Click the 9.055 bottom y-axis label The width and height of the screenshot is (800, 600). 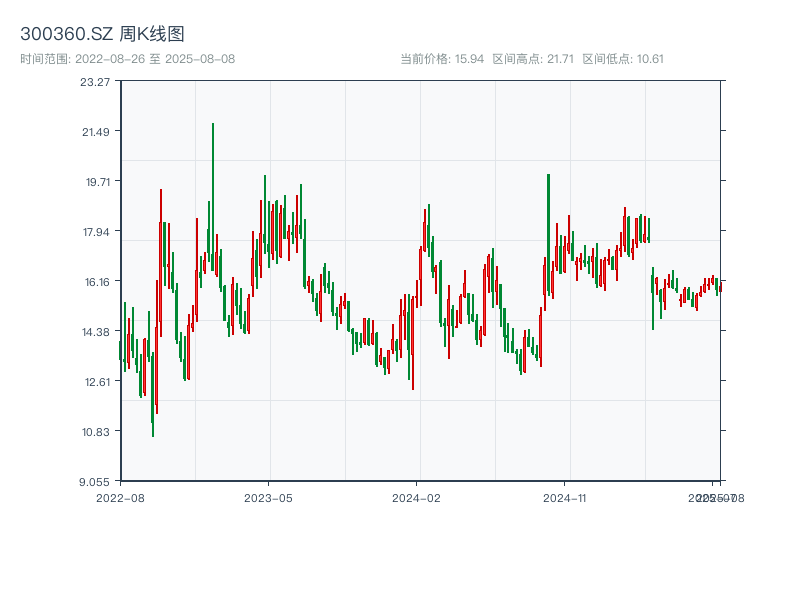pos(96,482)
